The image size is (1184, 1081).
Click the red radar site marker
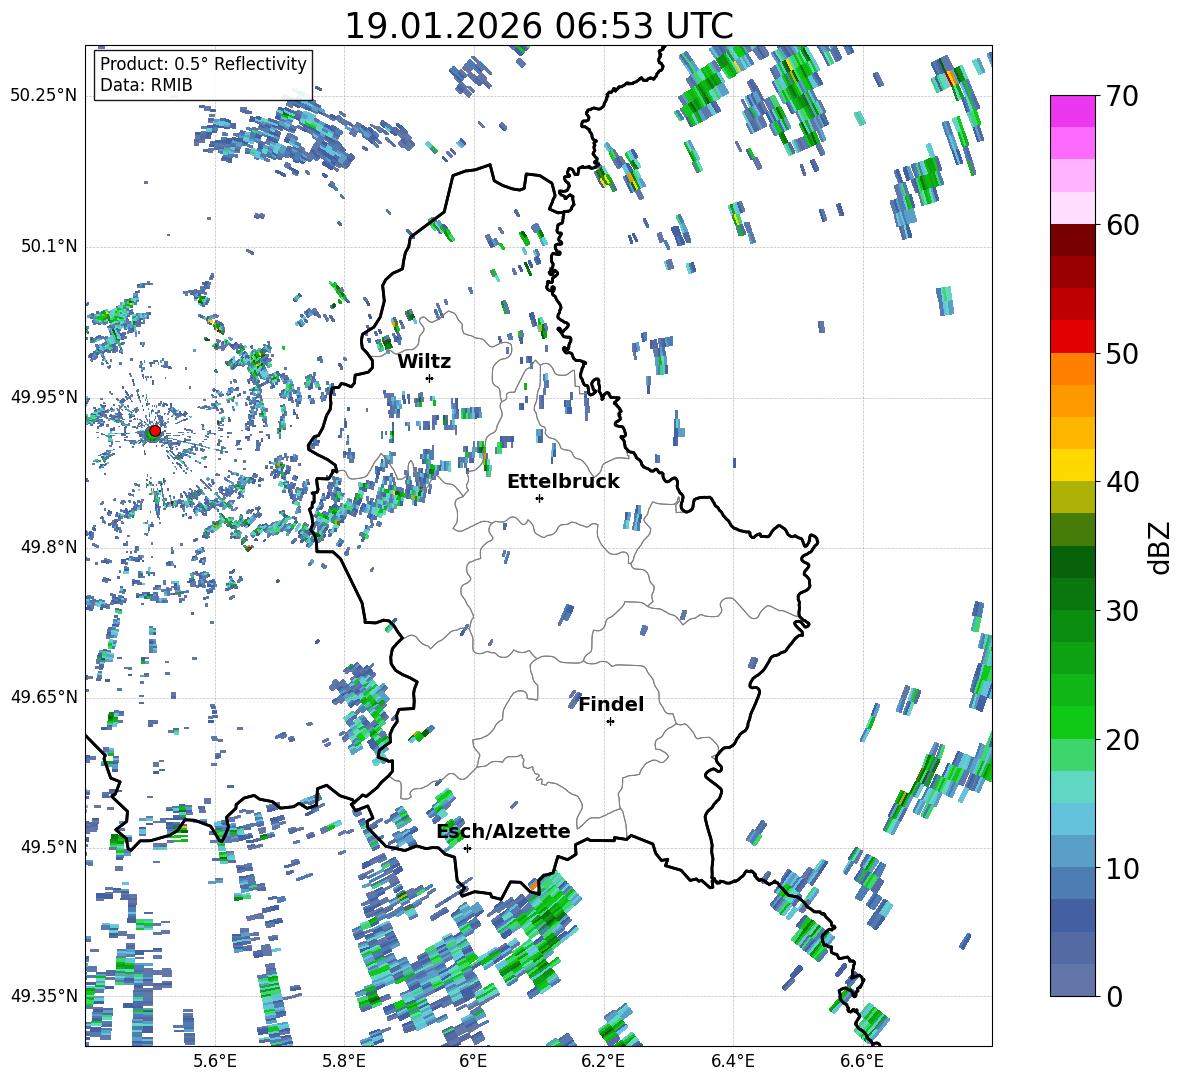click(x=155, y=430)
